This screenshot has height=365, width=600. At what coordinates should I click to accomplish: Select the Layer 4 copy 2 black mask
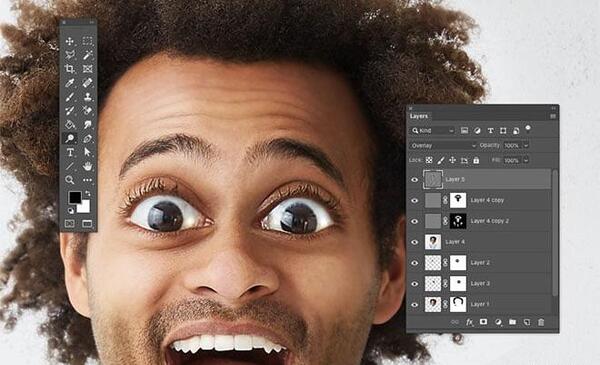point(458,221)
